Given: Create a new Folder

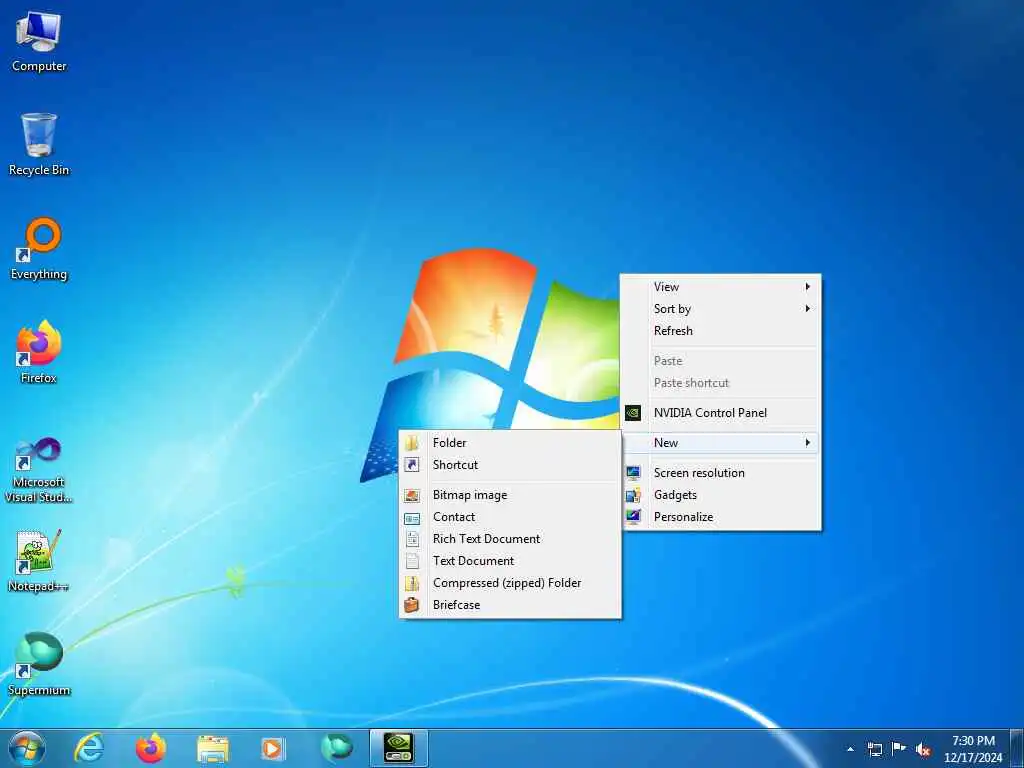Looking at the screenshot, I should pos(510,443).
